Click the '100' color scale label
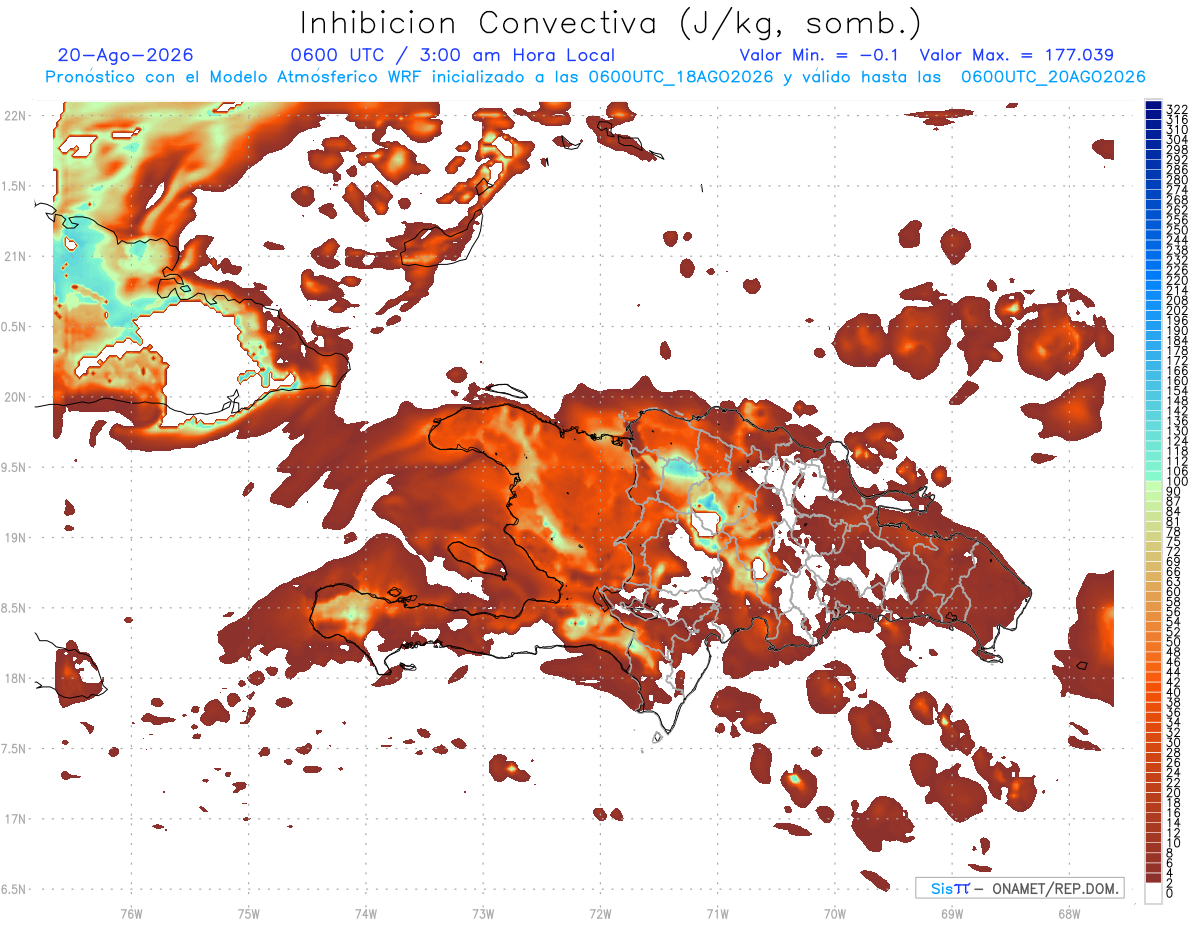Screen dimensions: 1200x927 pos(1176,482)
